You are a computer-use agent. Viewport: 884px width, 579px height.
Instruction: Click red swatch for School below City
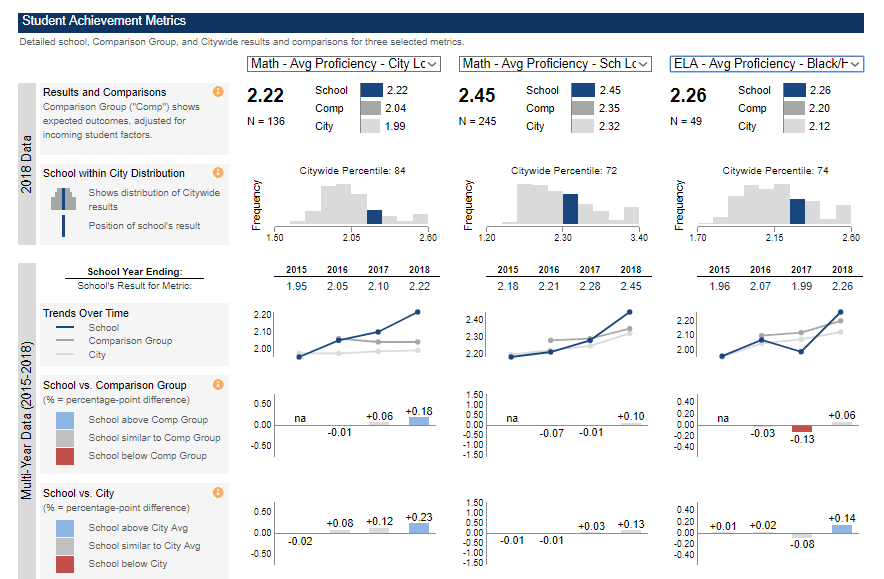point(64,564)
